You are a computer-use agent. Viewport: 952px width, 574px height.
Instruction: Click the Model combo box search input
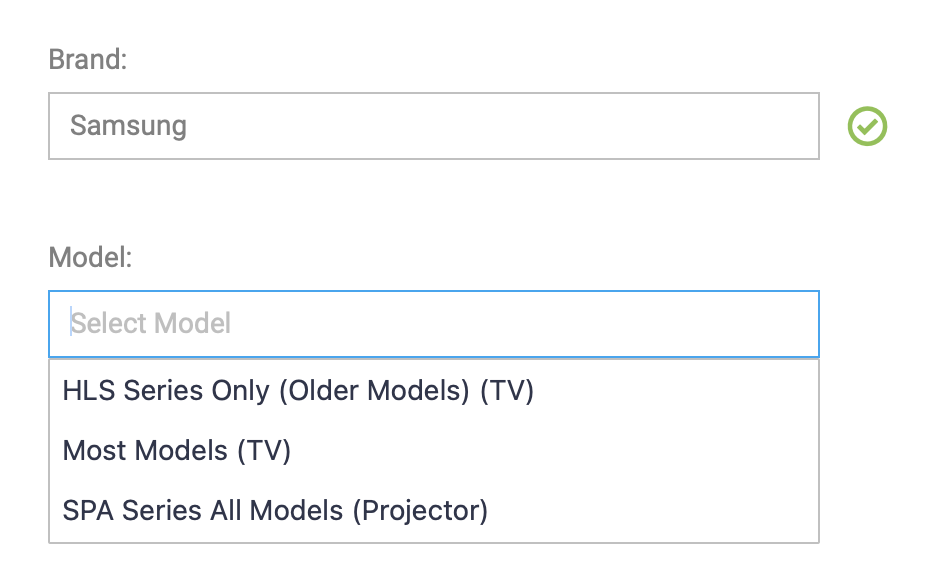pos(433,324)
